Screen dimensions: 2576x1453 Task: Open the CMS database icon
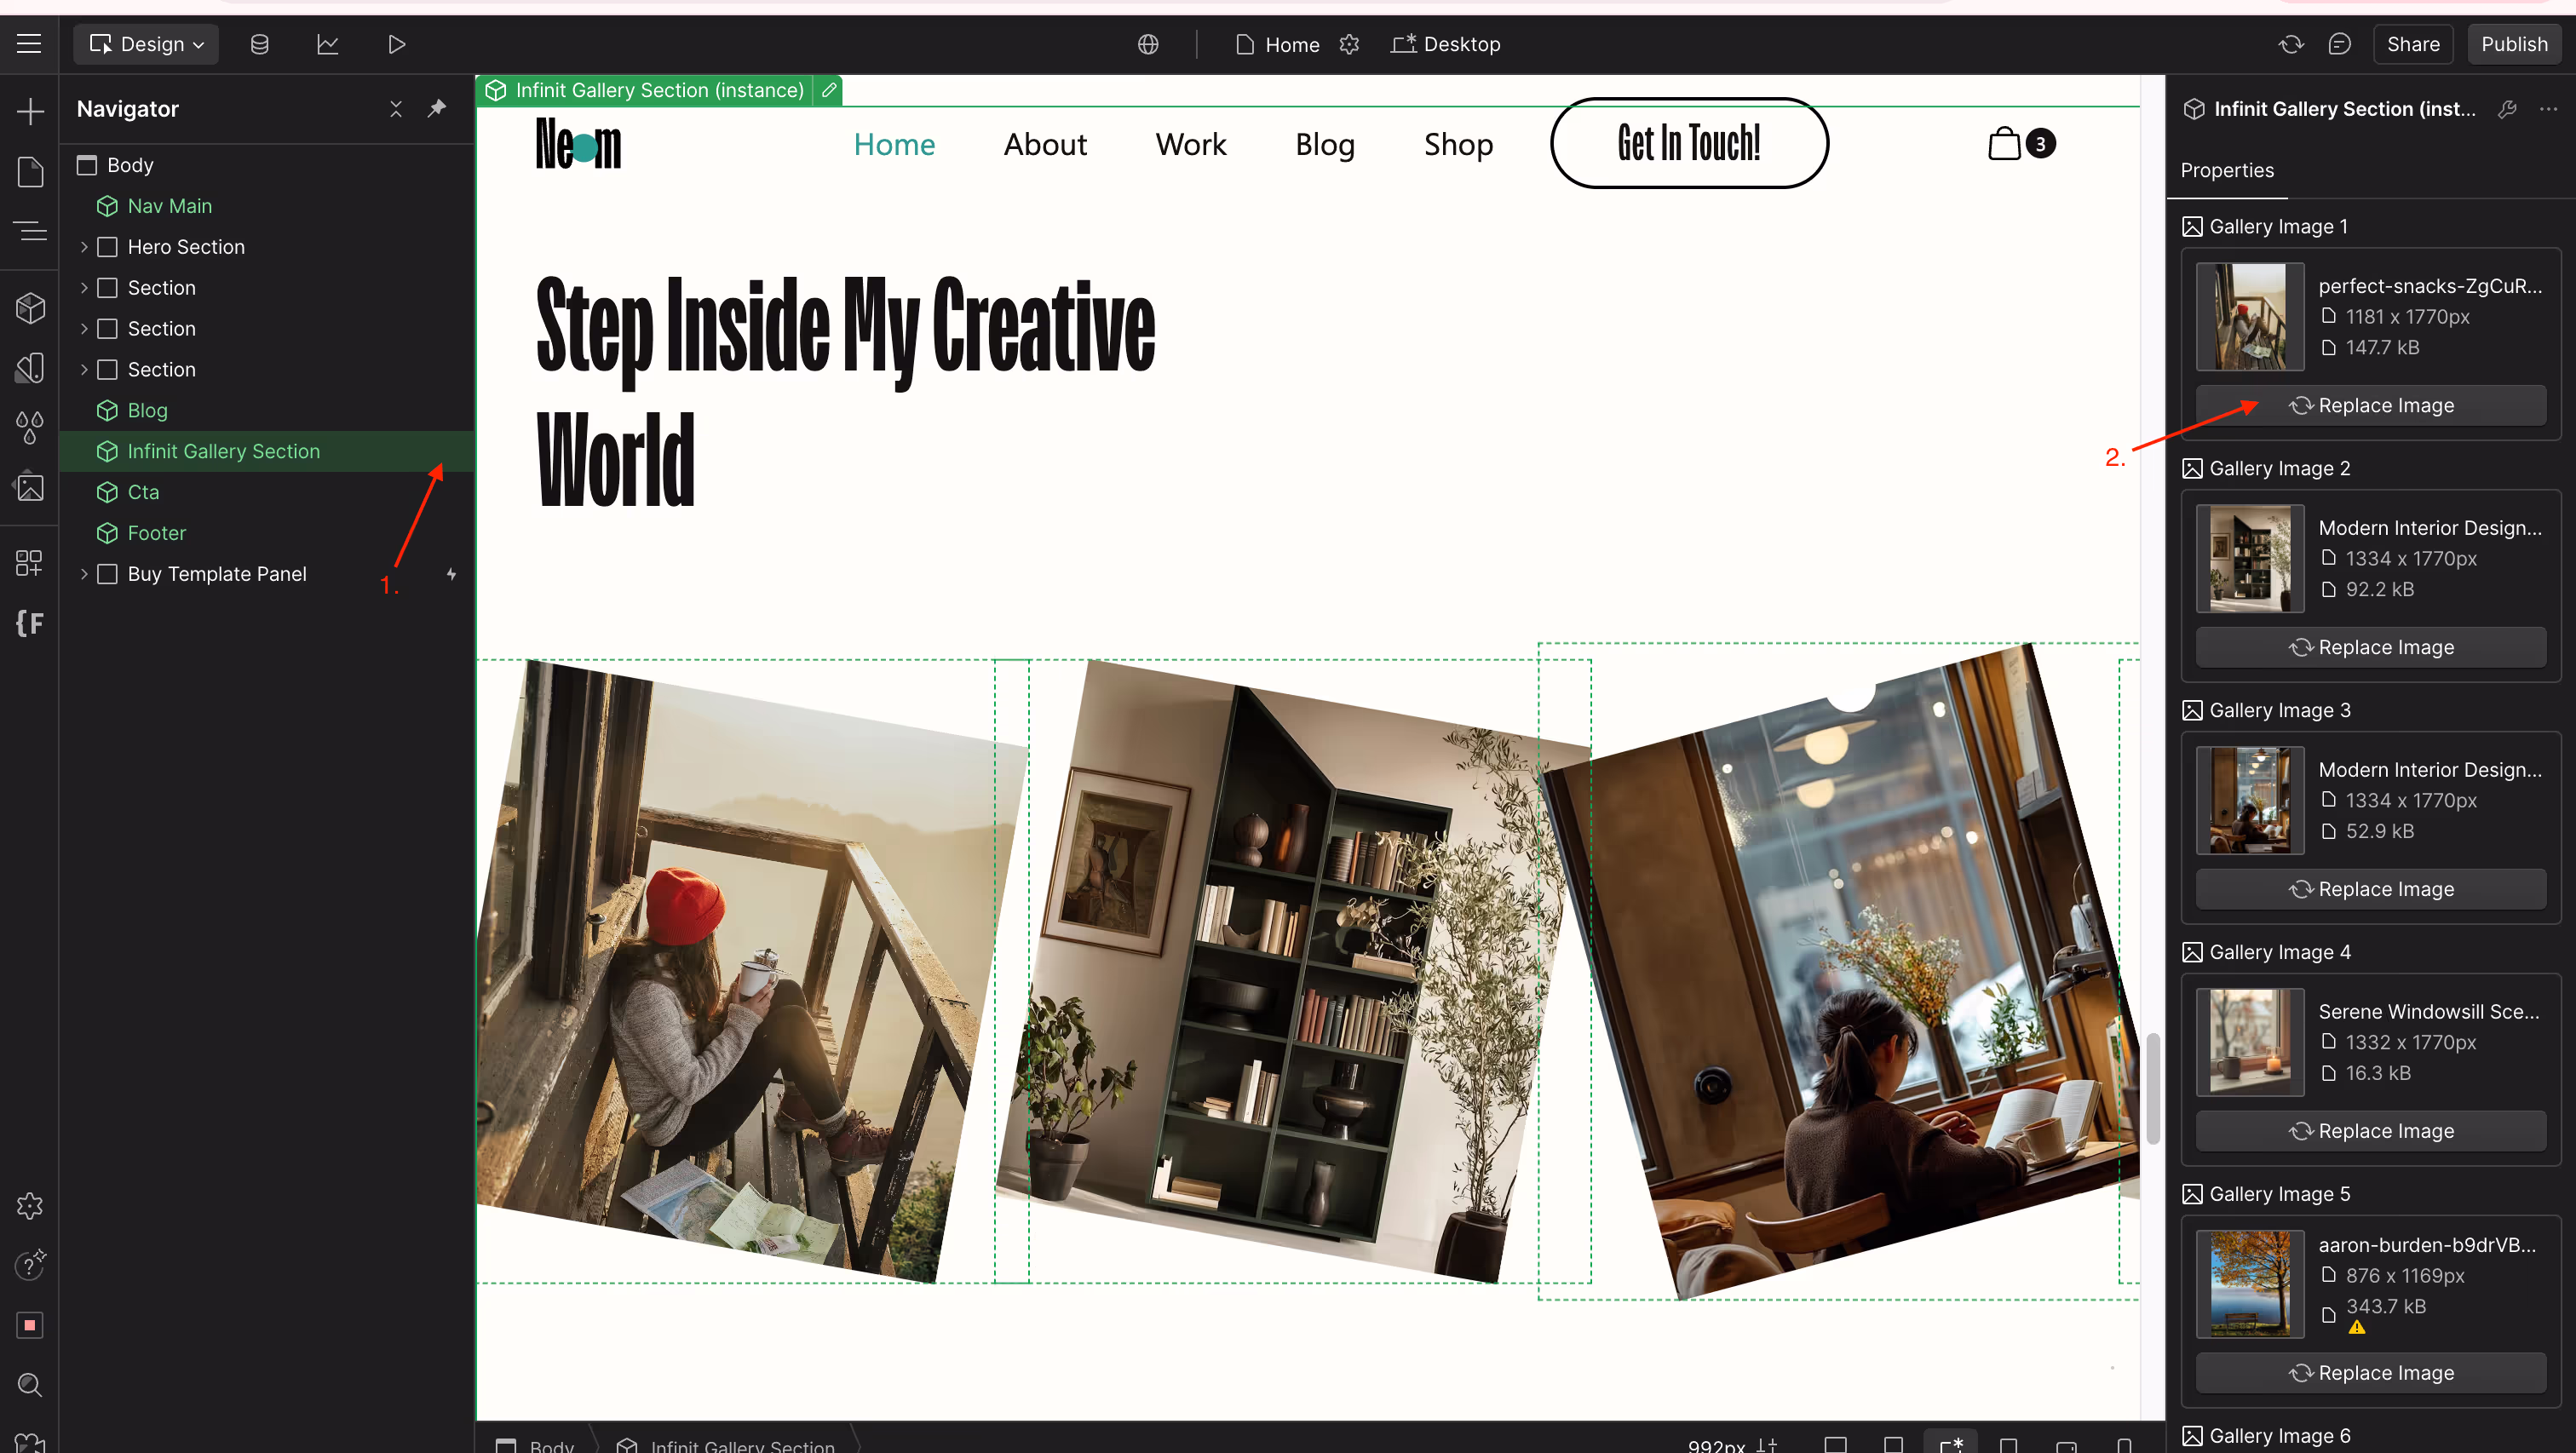coord(259,44)
